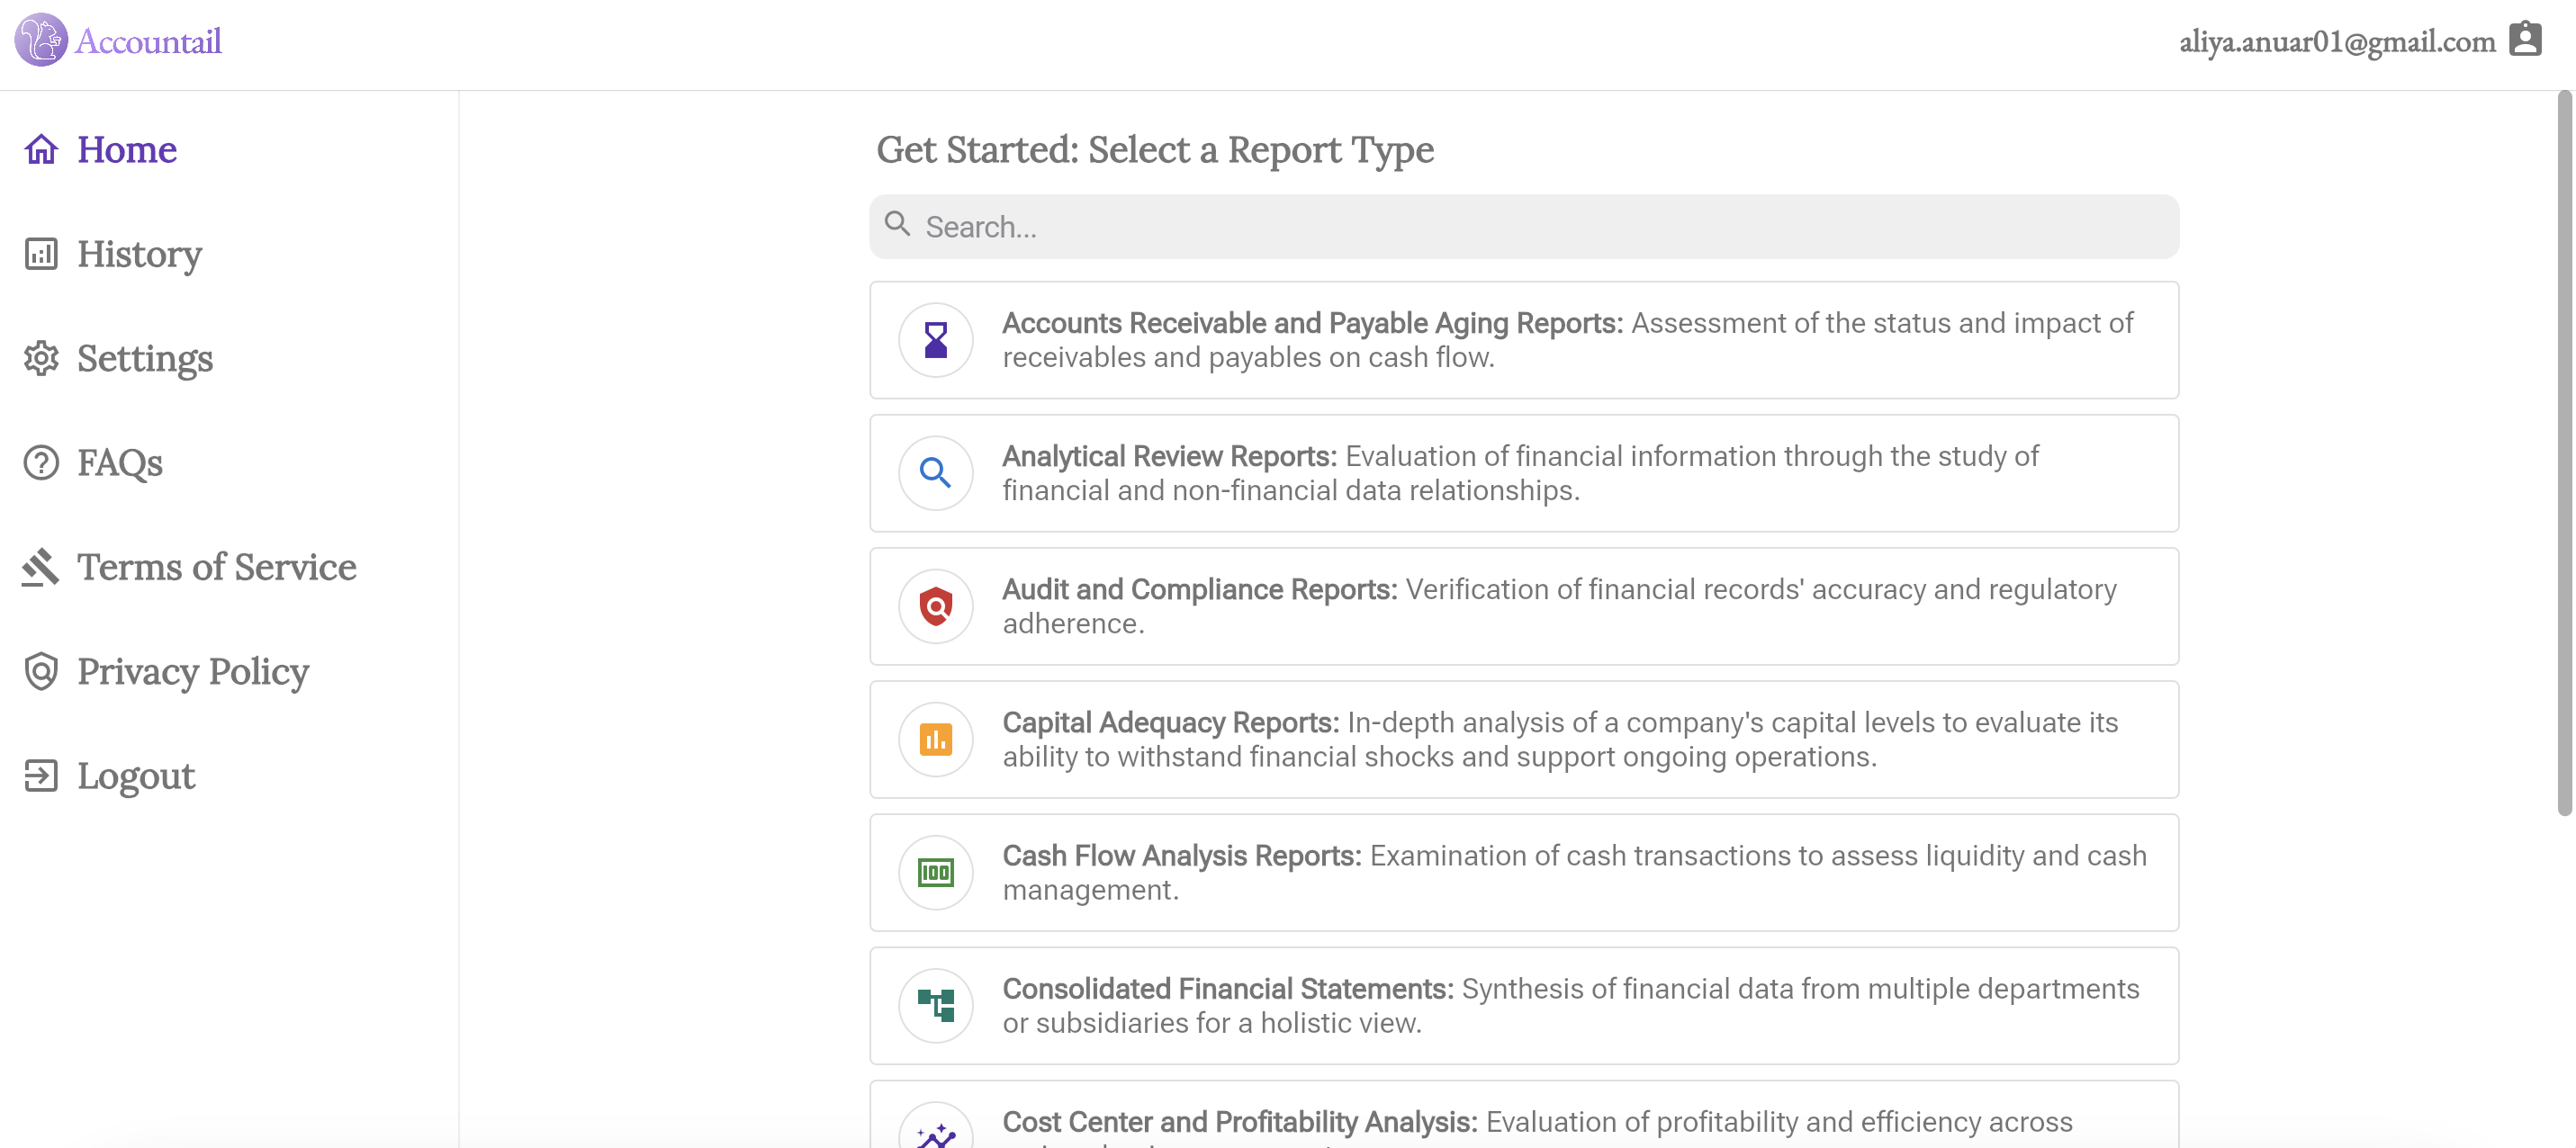Select Cost Center and Profitability Analysis
2576x1148 pixels.
[x=1524, y=1120]
